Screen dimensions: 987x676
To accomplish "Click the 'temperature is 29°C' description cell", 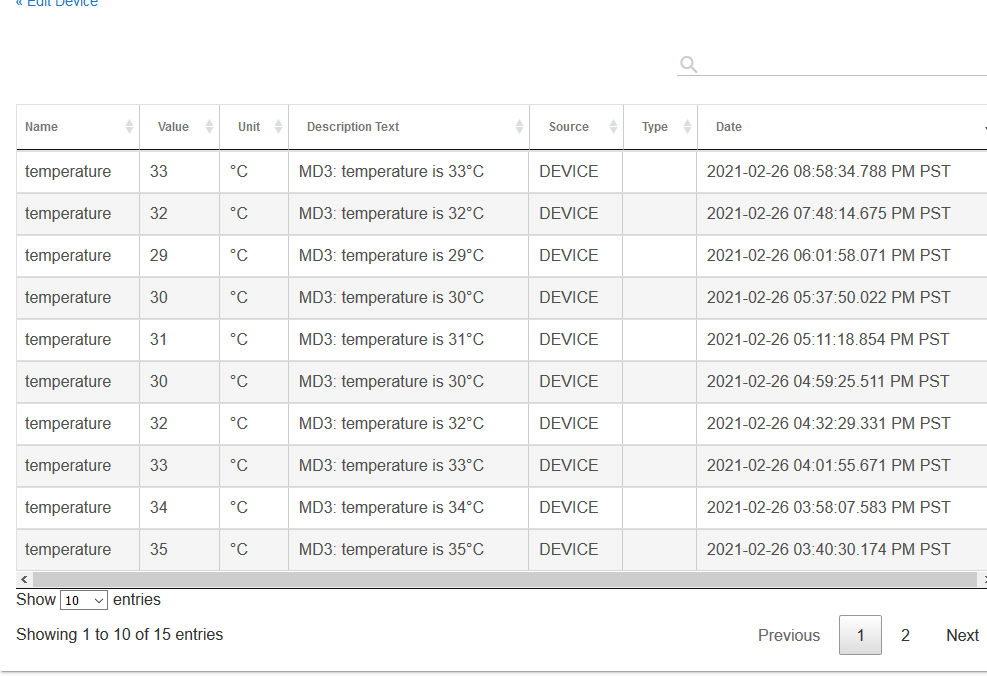I will (391, 256).
